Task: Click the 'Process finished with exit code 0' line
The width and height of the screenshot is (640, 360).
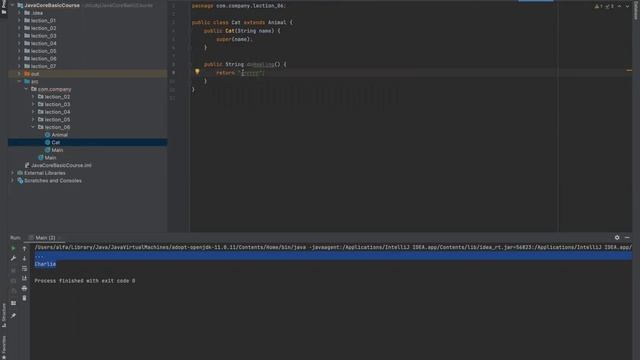Action: tap(85, 281)
